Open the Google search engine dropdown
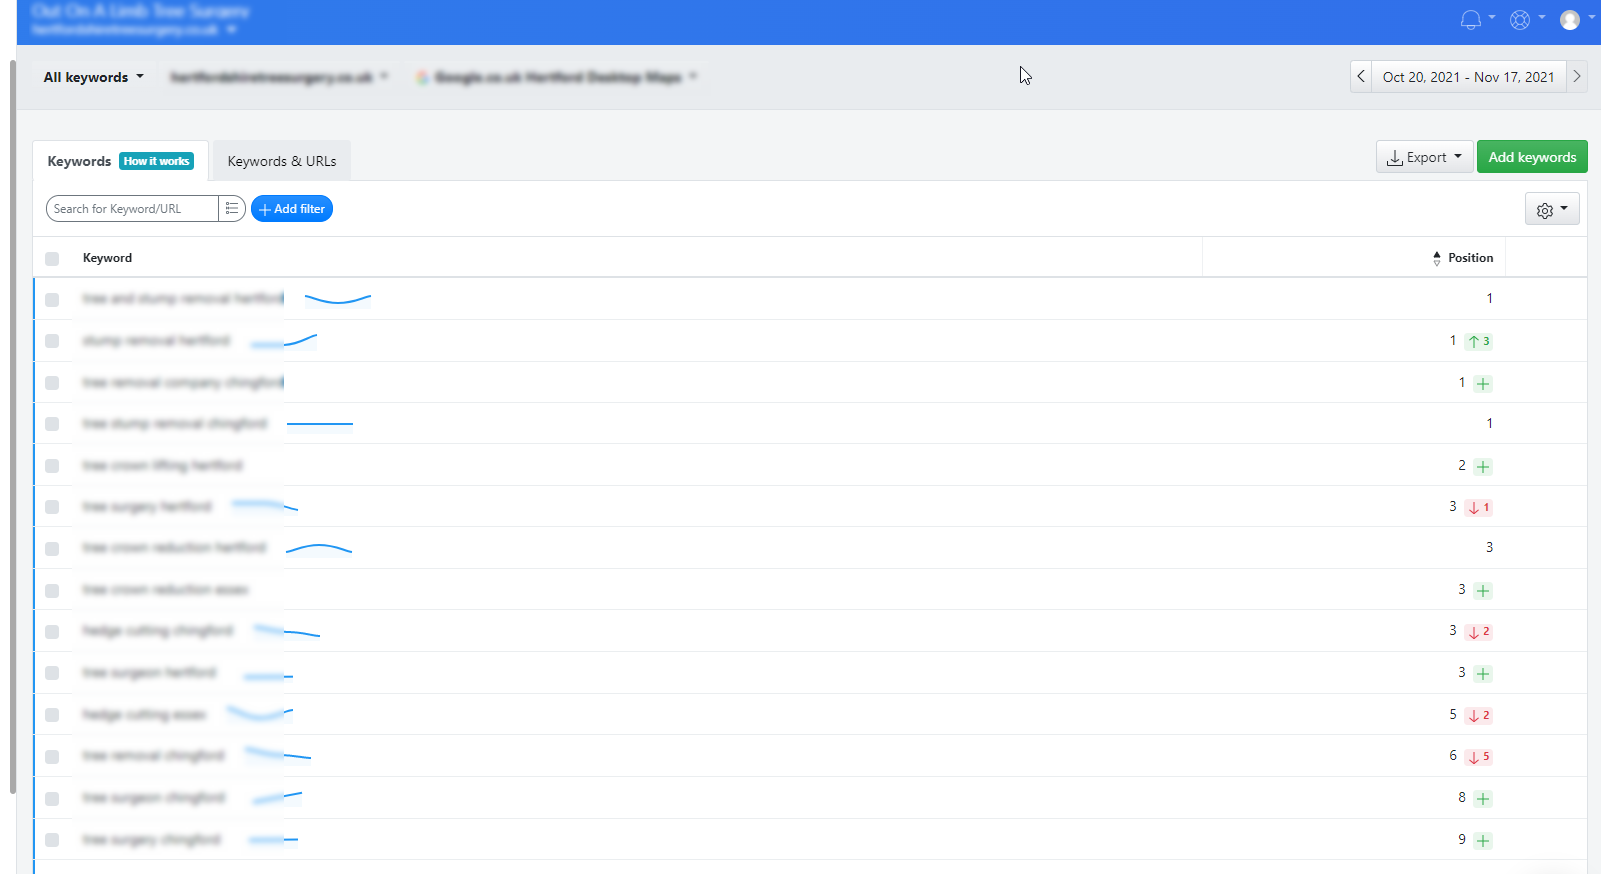 click(557, 77)
